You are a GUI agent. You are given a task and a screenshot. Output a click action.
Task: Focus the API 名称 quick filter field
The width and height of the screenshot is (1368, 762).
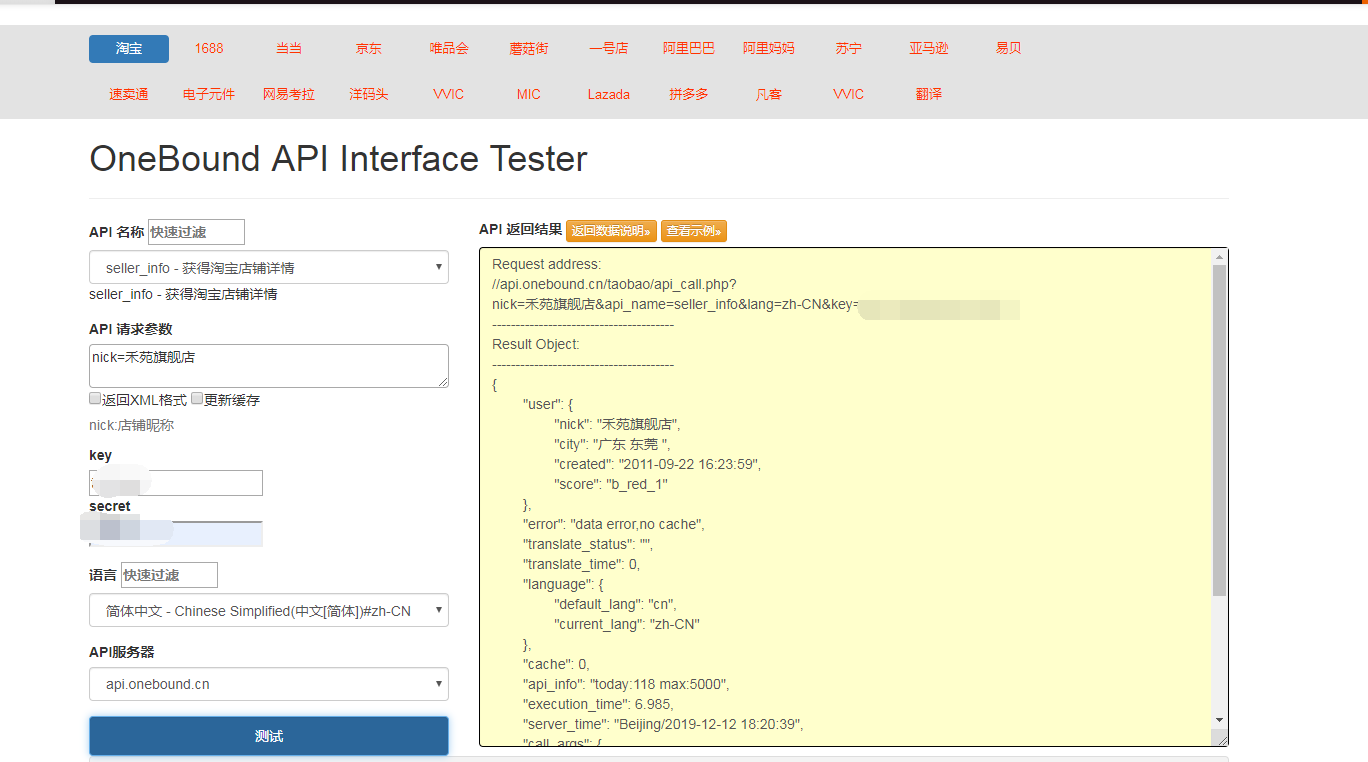coord(196,232)
